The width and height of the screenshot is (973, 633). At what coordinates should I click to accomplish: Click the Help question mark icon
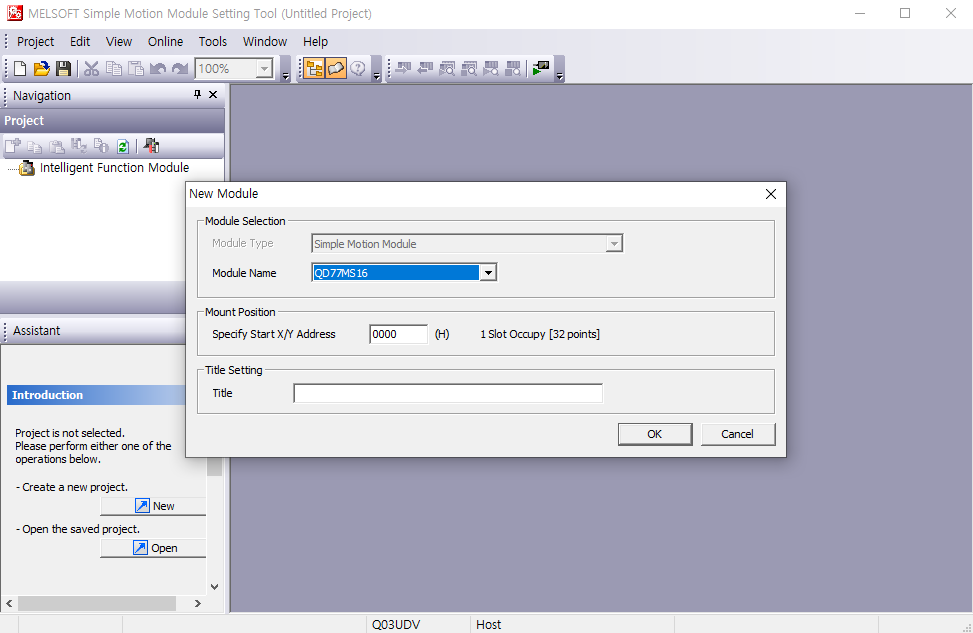coord(357,68)
